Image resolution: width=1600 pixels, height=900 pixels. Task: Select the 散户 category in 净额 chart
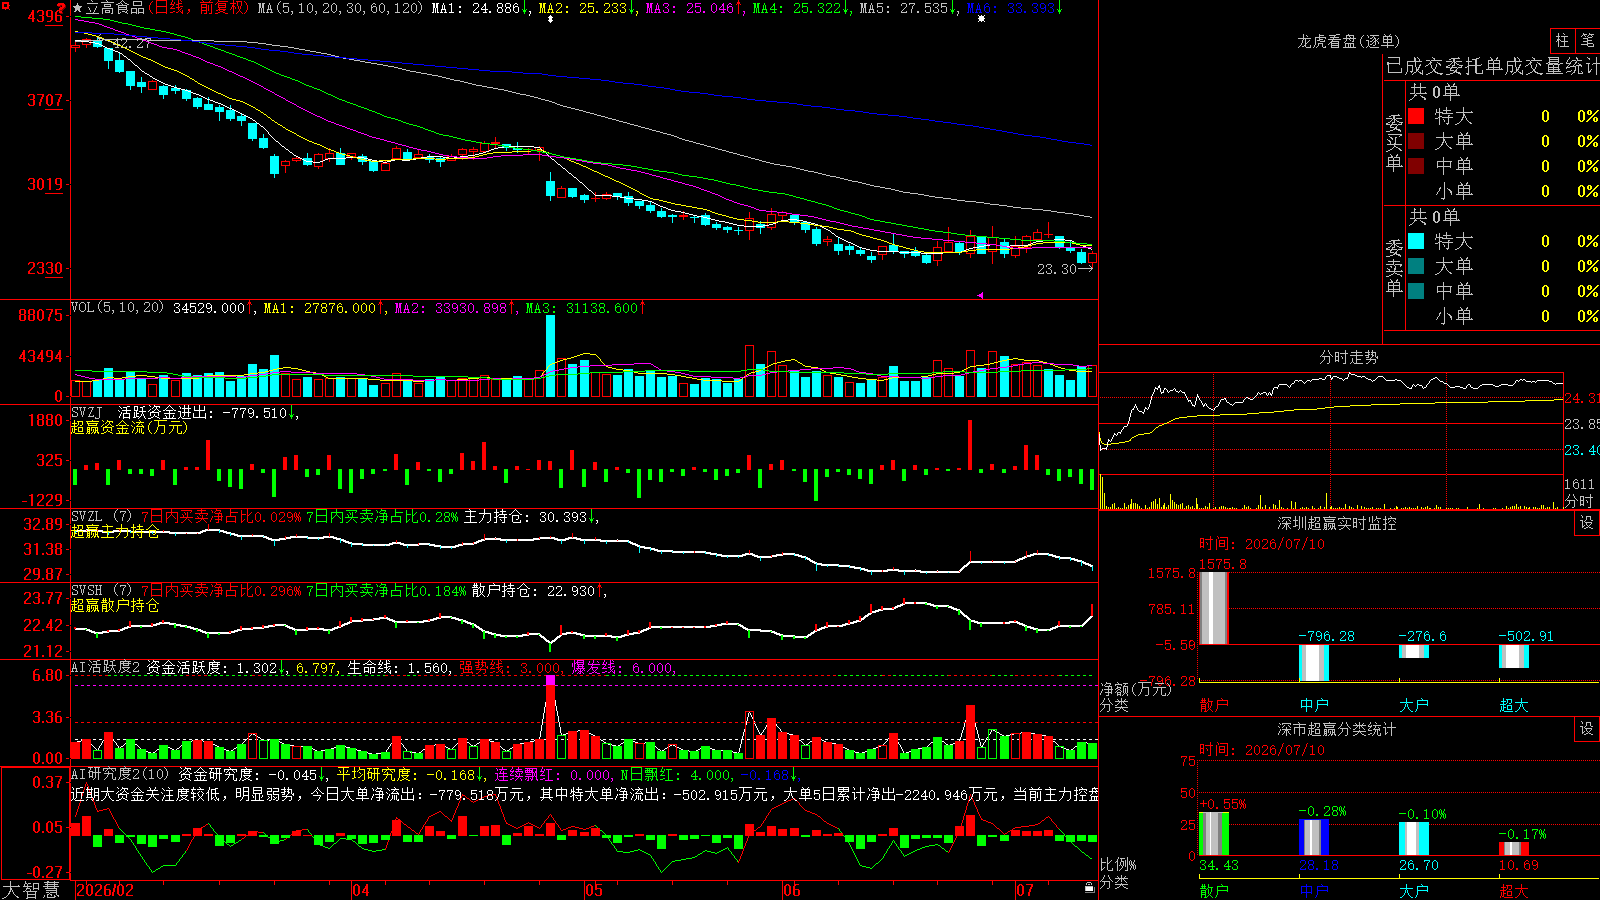pos(1214,705)
